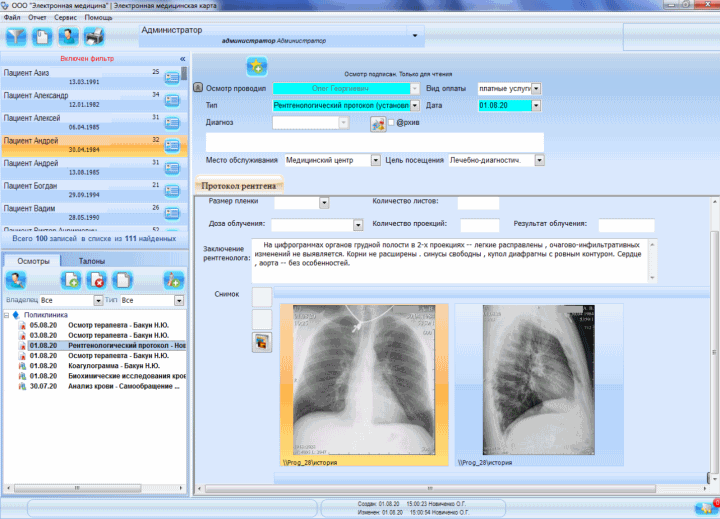Click the star add icon above form
Viewport: 720px width, 519px height.
257,67
